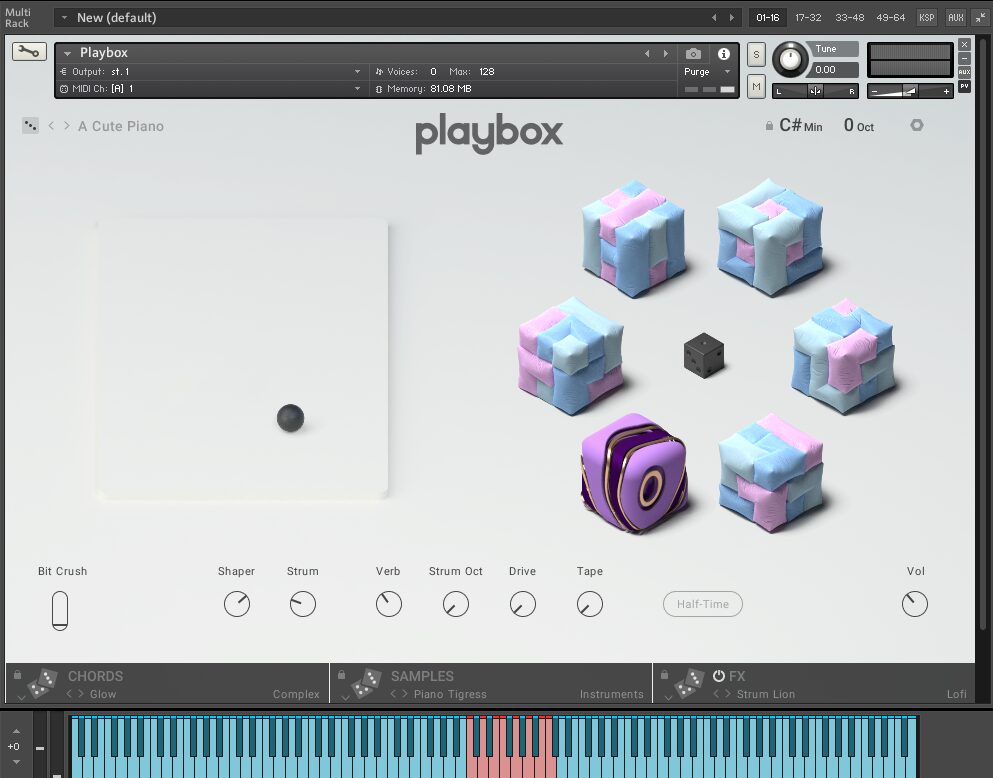Open the MIDI Ch [A] 1 dropdown
Screen dimensions: 993x778
pos(210,88)
